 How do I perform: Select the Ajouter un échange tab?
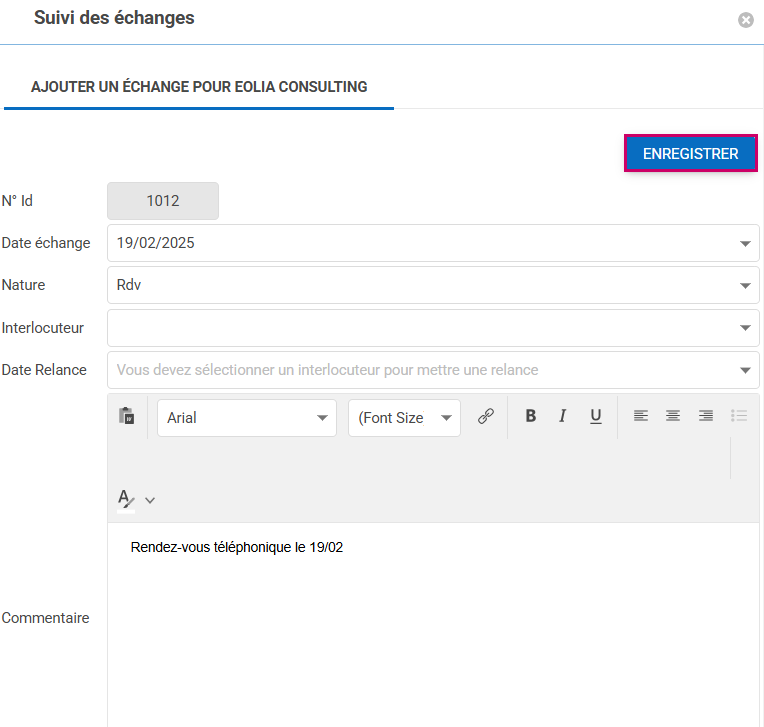click(199, 87)
